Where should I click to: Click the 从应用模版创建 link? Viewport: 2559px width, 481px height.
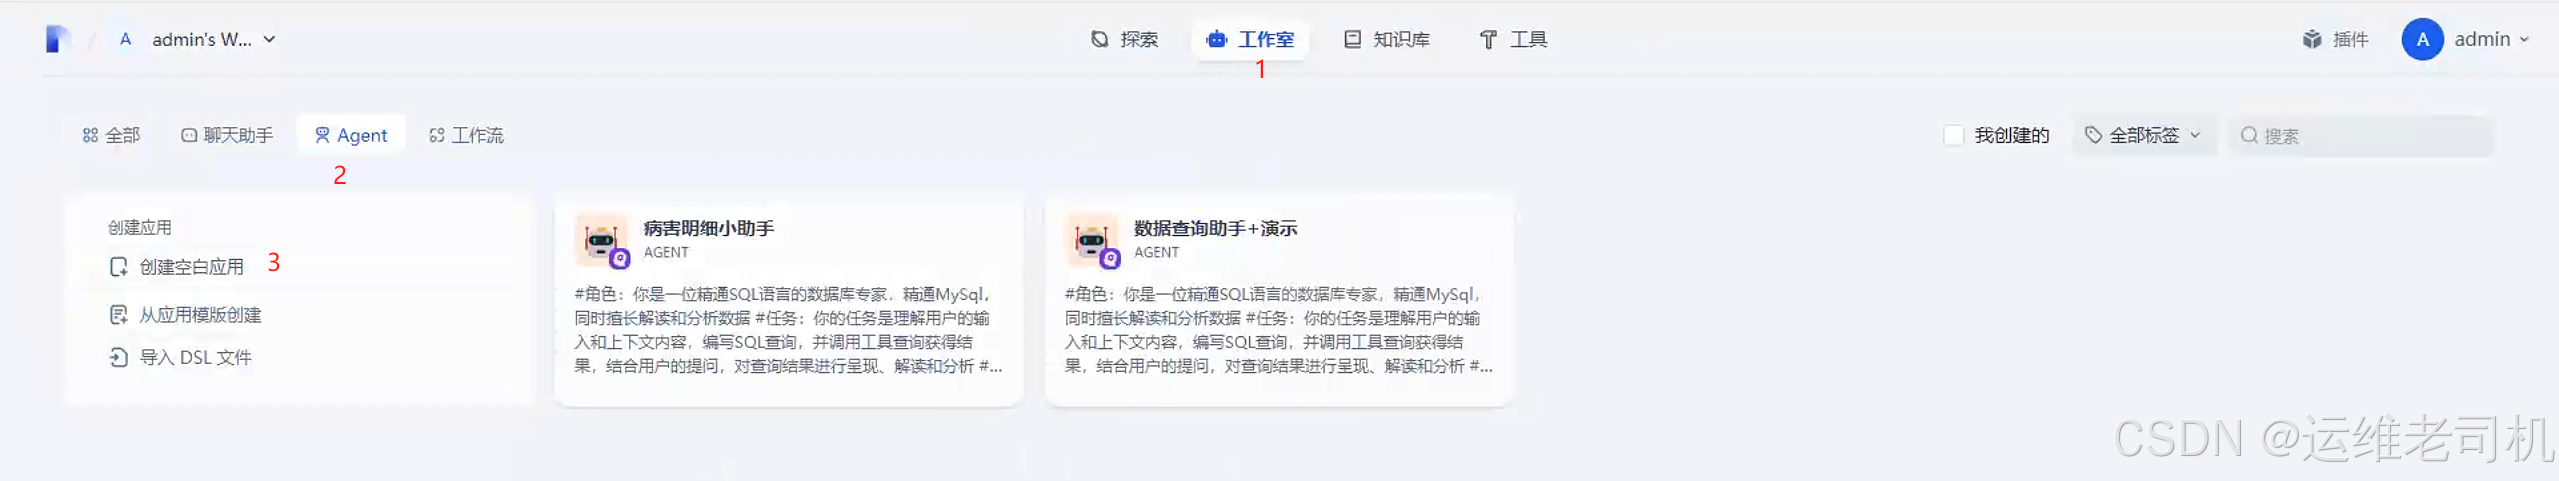coord(200,315)
